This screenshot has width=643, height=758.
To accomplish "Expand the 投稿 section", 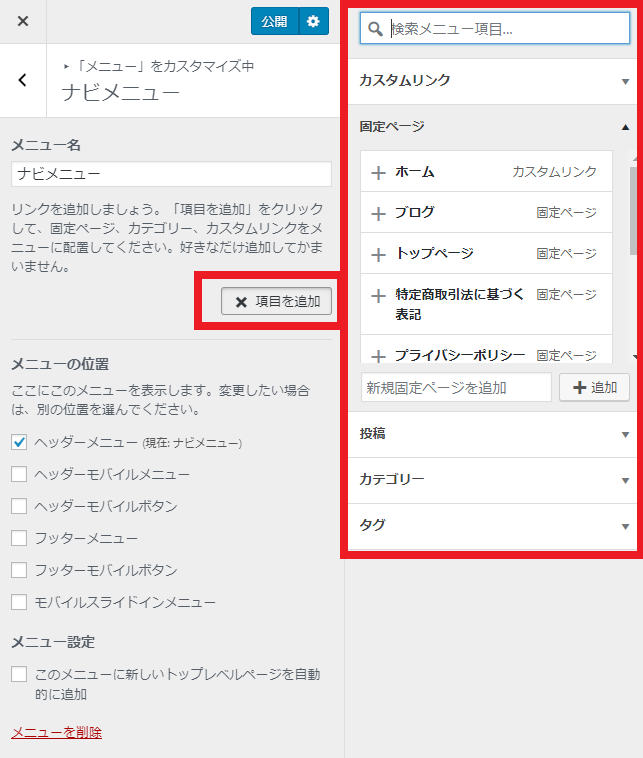I will coord(494,434).
